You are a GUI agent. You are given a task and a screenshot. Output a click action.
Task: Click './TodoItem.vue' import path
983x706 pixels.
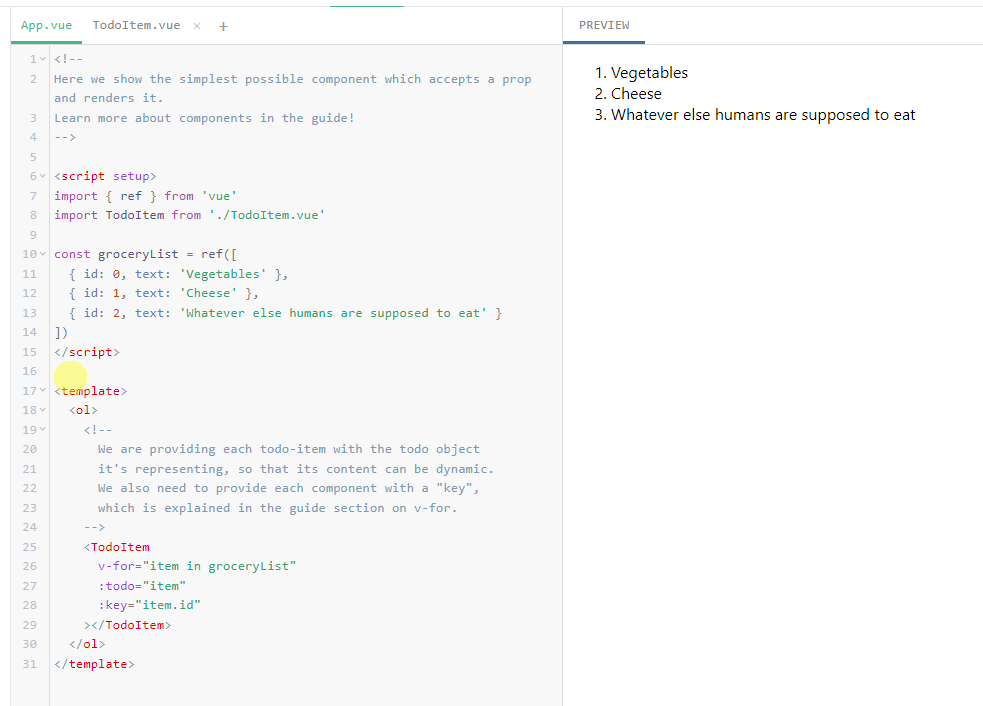(x=267, y=215)
